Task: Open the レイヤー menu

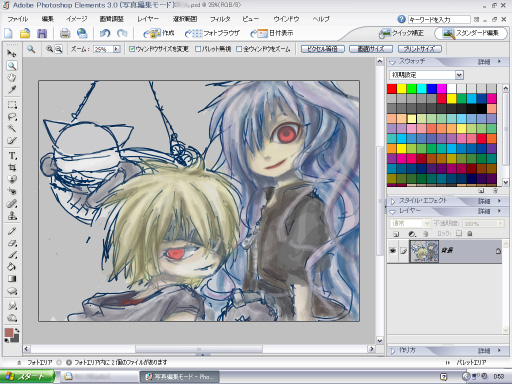Action: point(148,19)
